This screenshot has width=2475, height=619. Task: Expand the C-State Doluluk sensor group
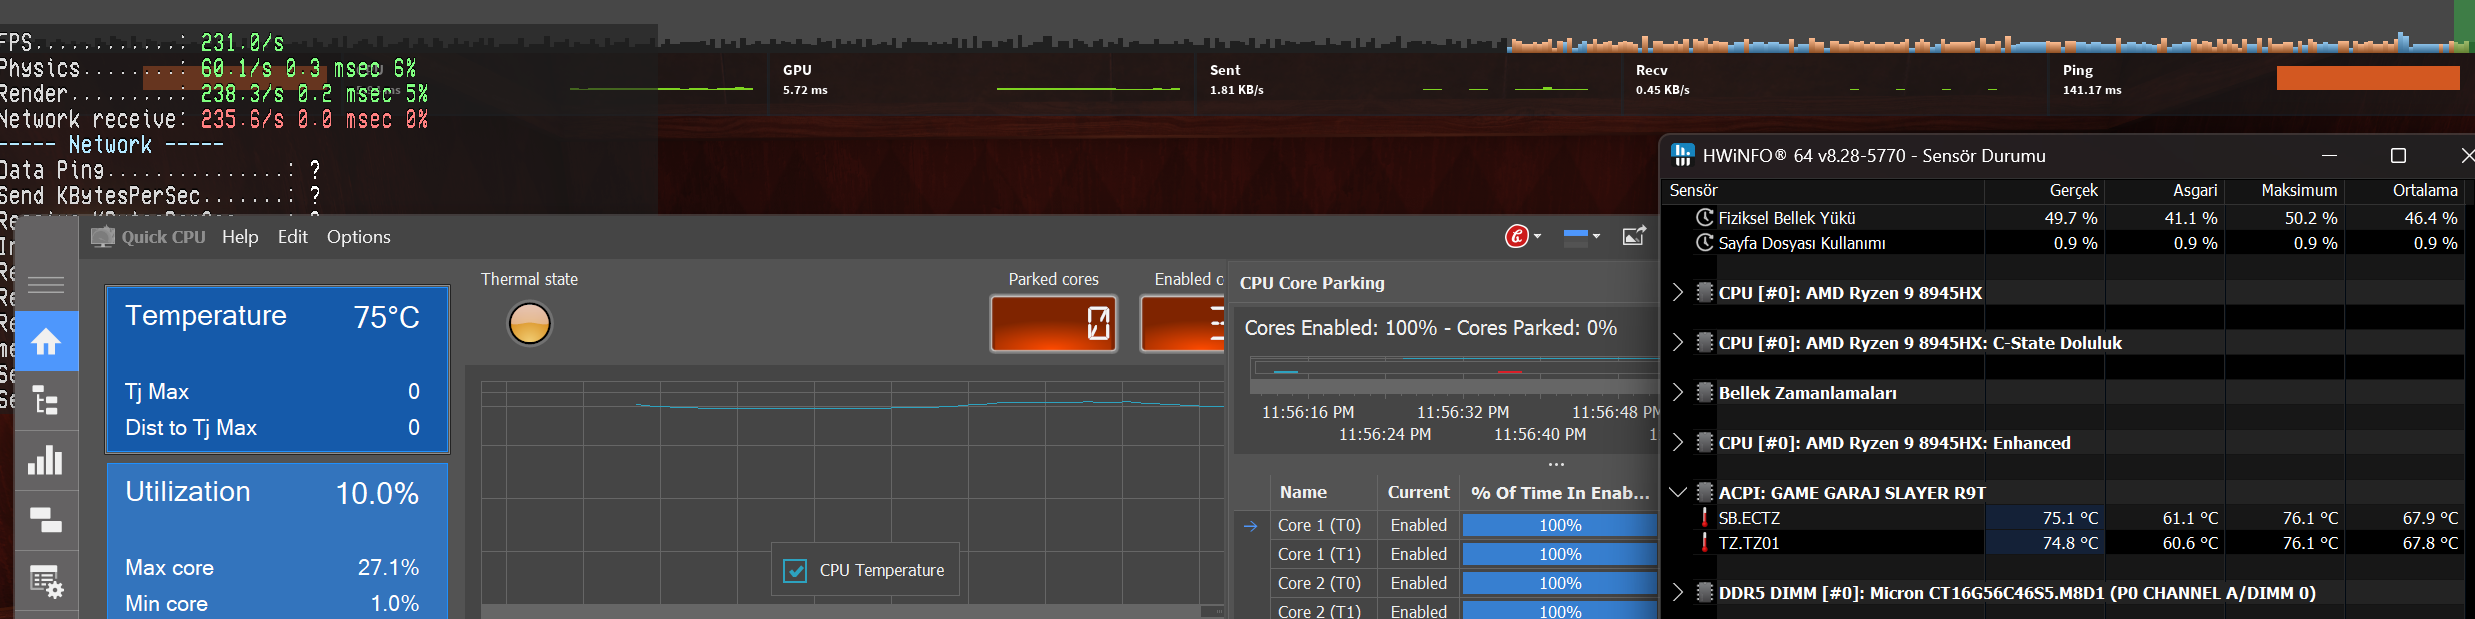point(1678,342)
